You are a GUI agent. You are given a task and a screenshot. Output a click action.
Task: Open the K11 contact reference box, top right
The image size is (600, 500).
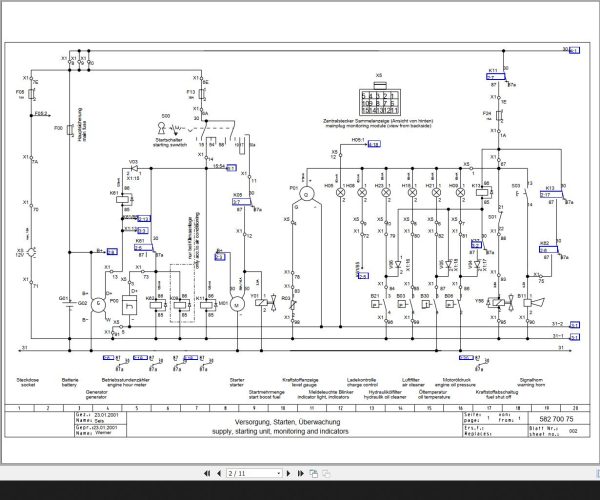[495, 77]
